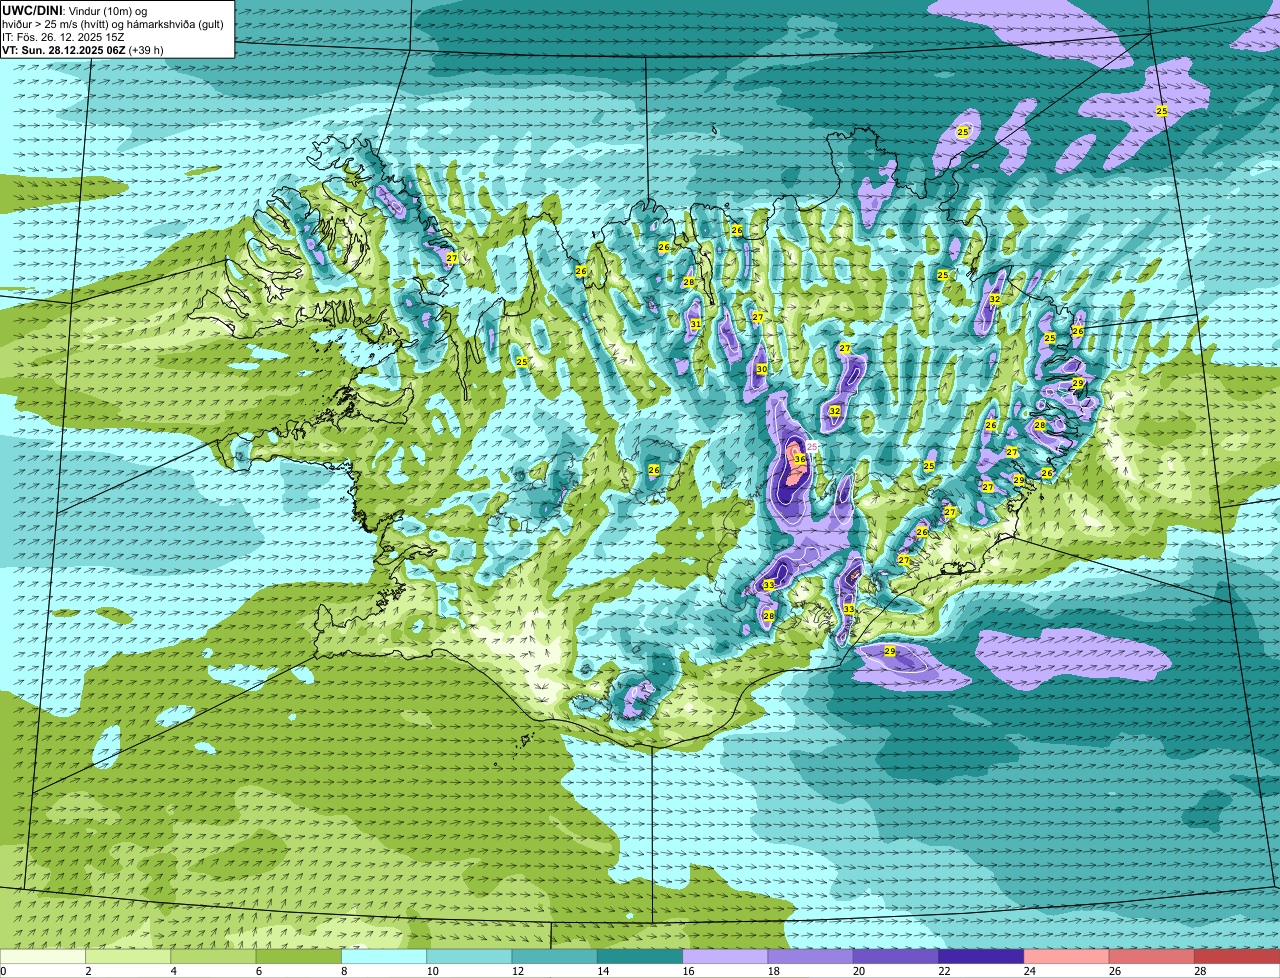The image size is (1280, 978).
Task: Click the 12–14 m/s teal legend segment
Action: coord(555,956)
